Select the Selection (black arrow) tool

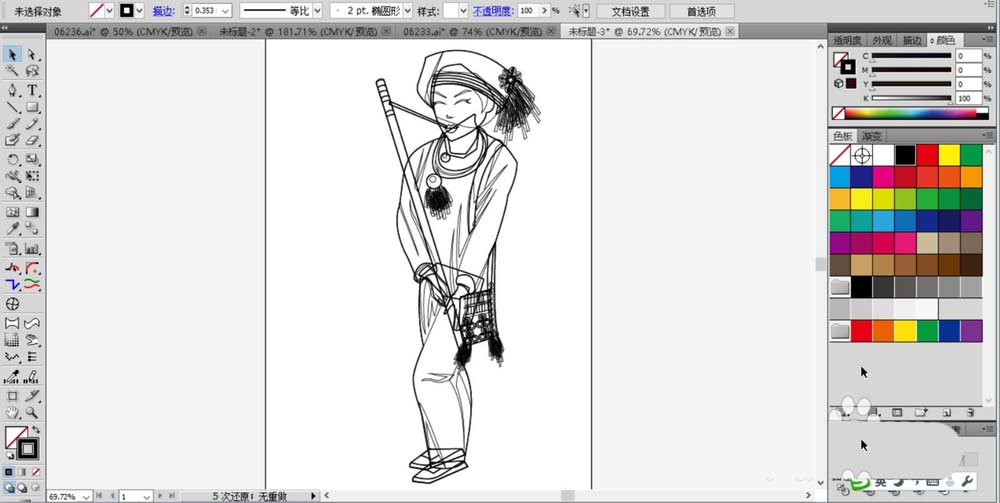pos(12,55)
